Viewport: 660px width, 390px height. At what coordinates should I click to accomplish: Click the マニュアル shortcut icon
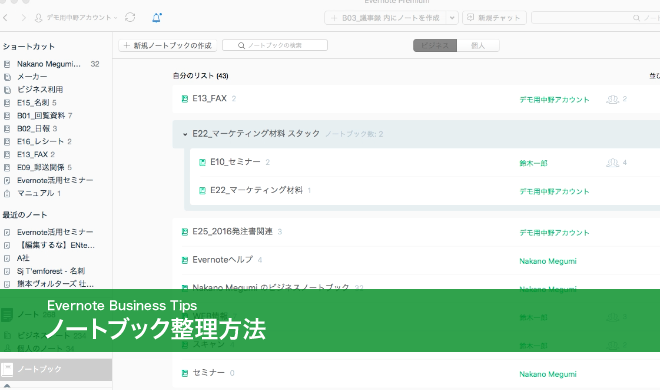point(7,194)
